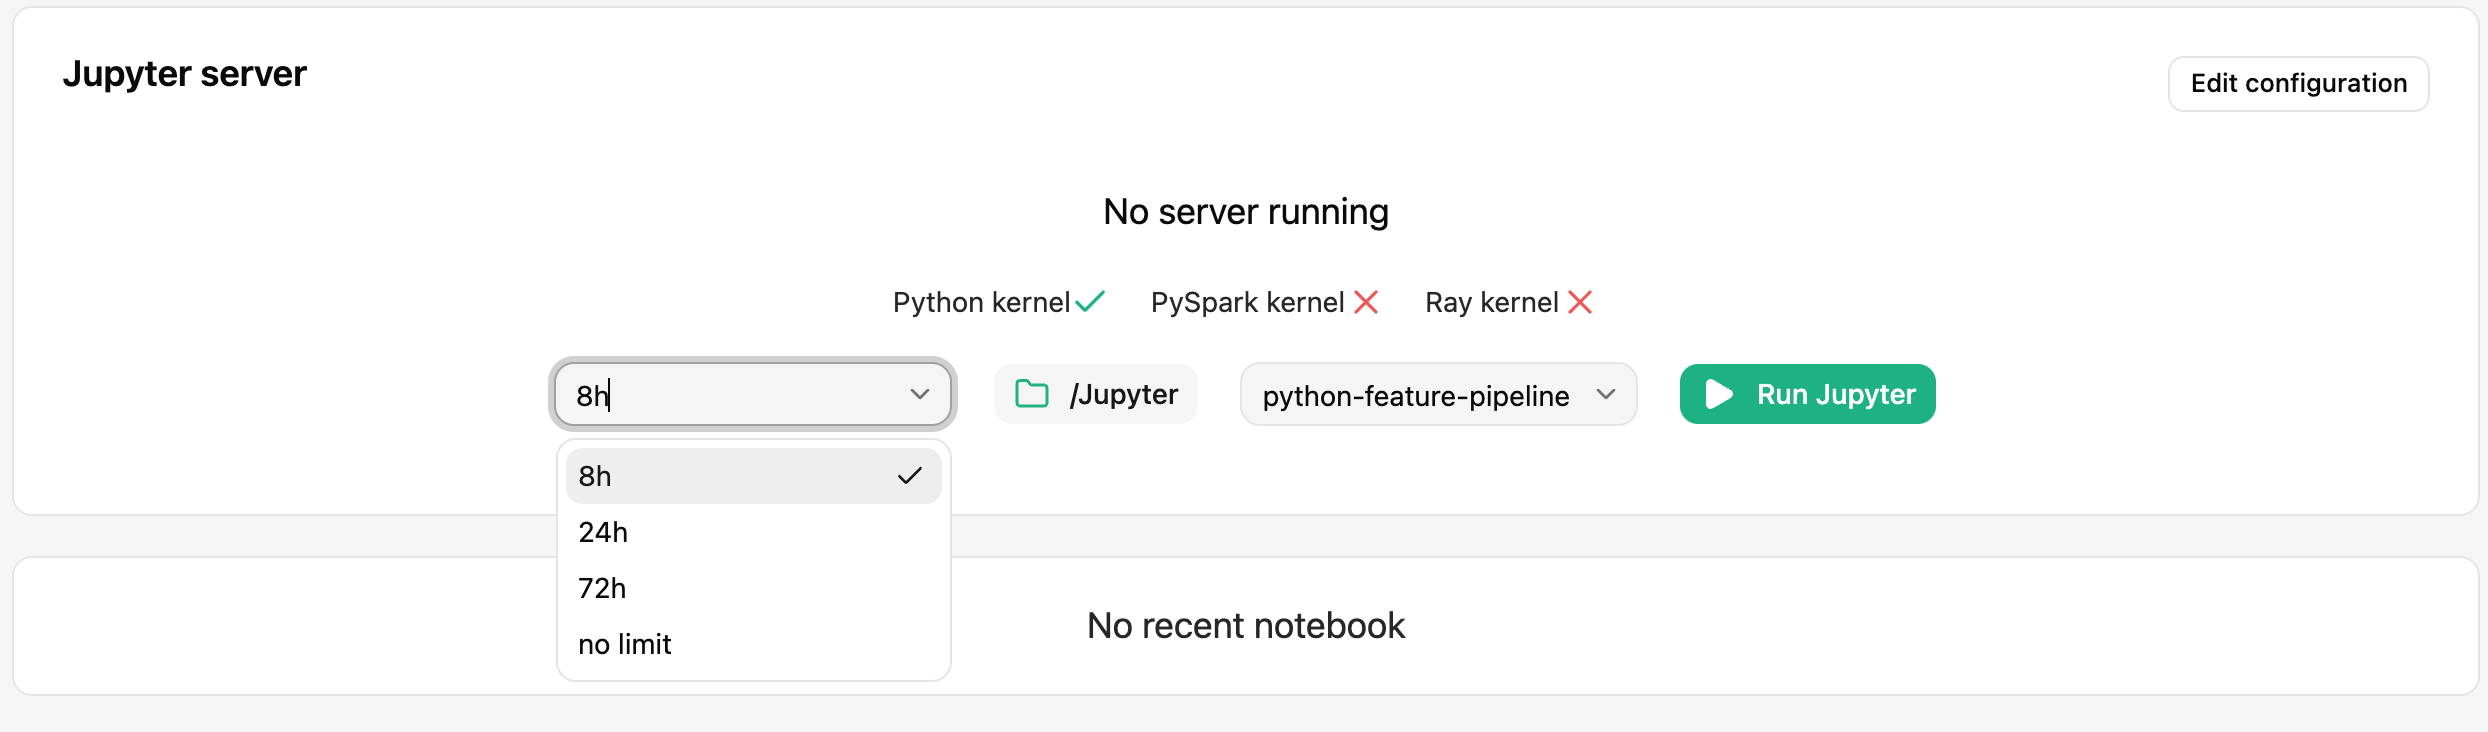Click the 'No server running' text
Screen dimensions: 2488x732
click(1246, 212)
